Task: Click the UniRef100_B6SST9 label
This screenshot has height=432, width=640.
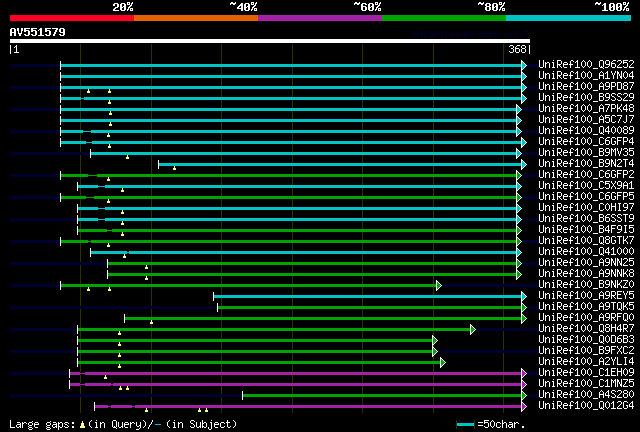Action: [x=586, y=219]
